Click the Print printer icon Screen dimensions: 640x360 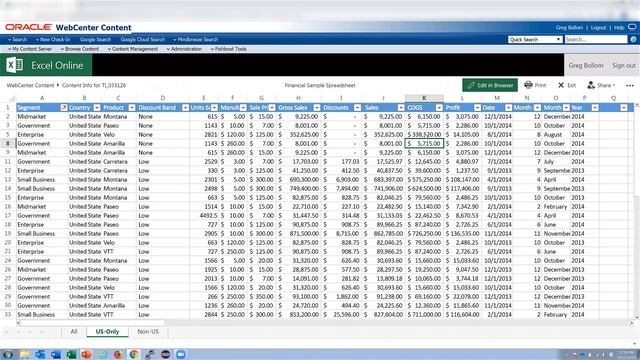point(528,85)
